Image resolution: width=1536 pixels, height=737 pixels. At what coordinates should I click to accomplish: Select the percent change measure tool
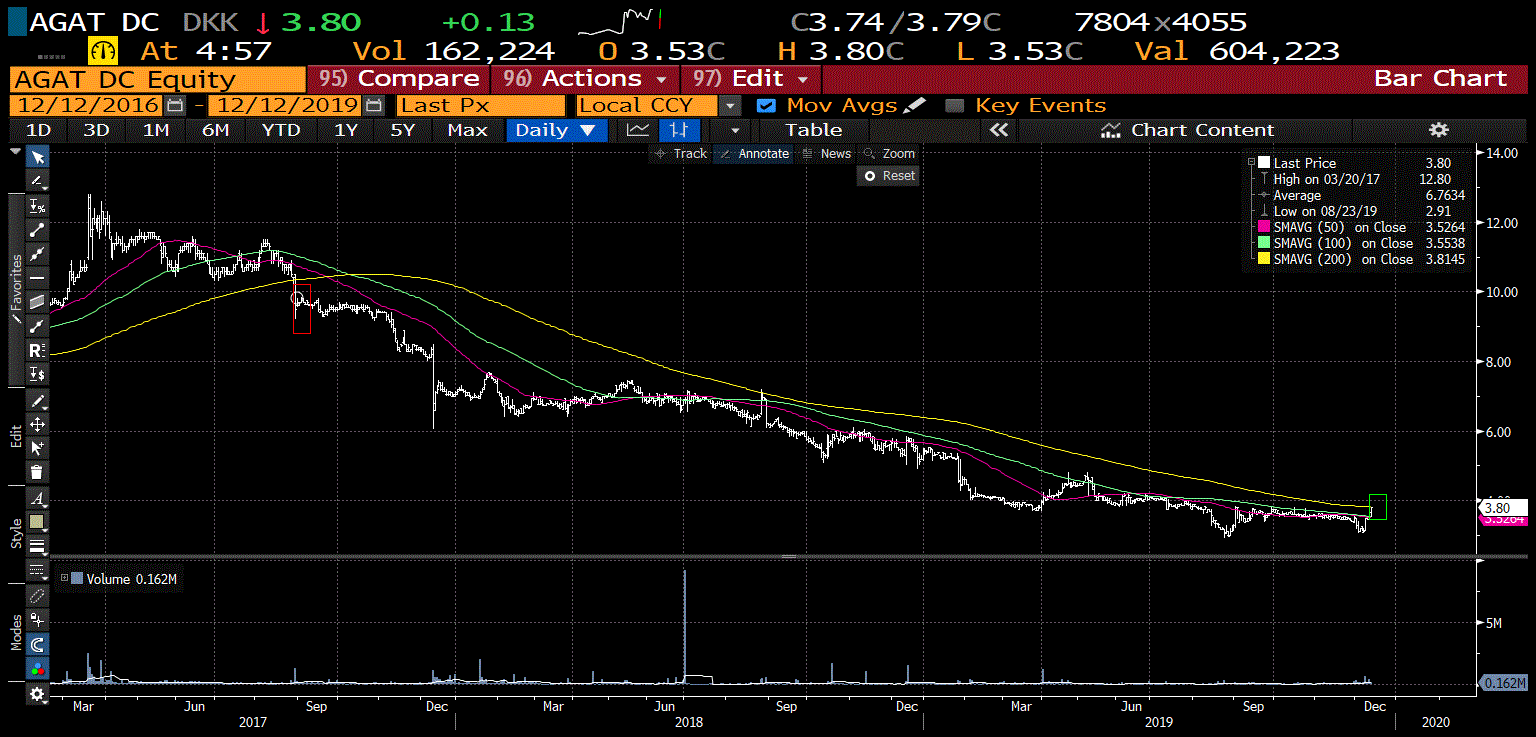(38, 205)
